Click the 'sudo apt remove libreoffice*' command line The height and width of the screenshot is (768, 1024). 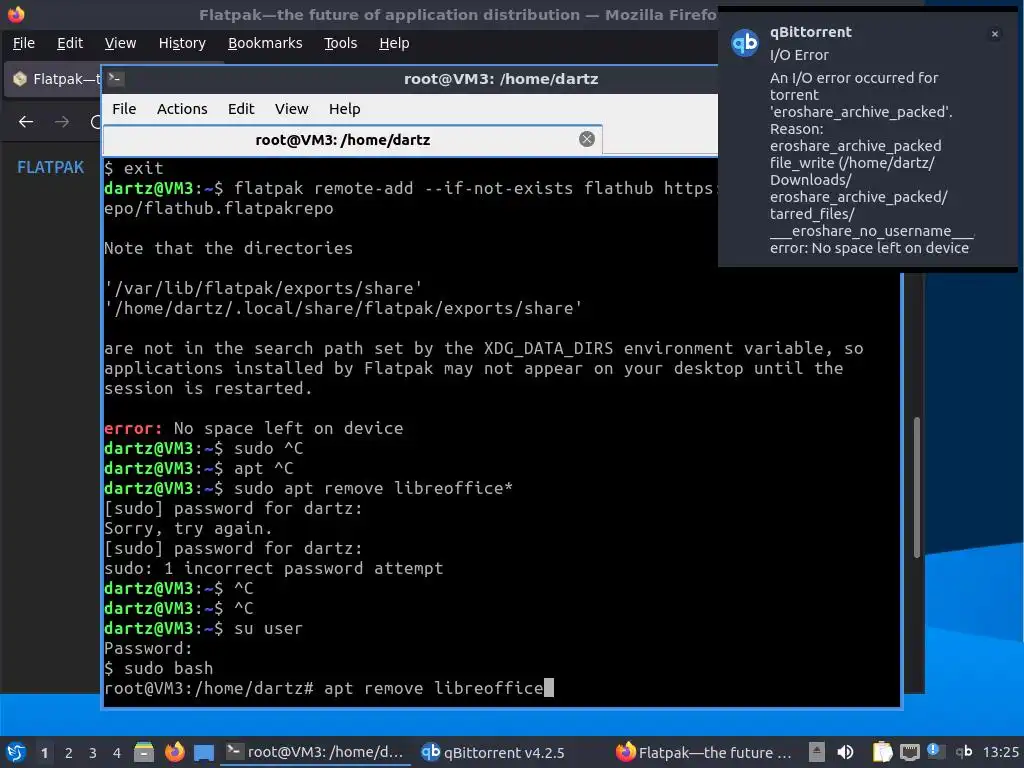coord(308,488)
